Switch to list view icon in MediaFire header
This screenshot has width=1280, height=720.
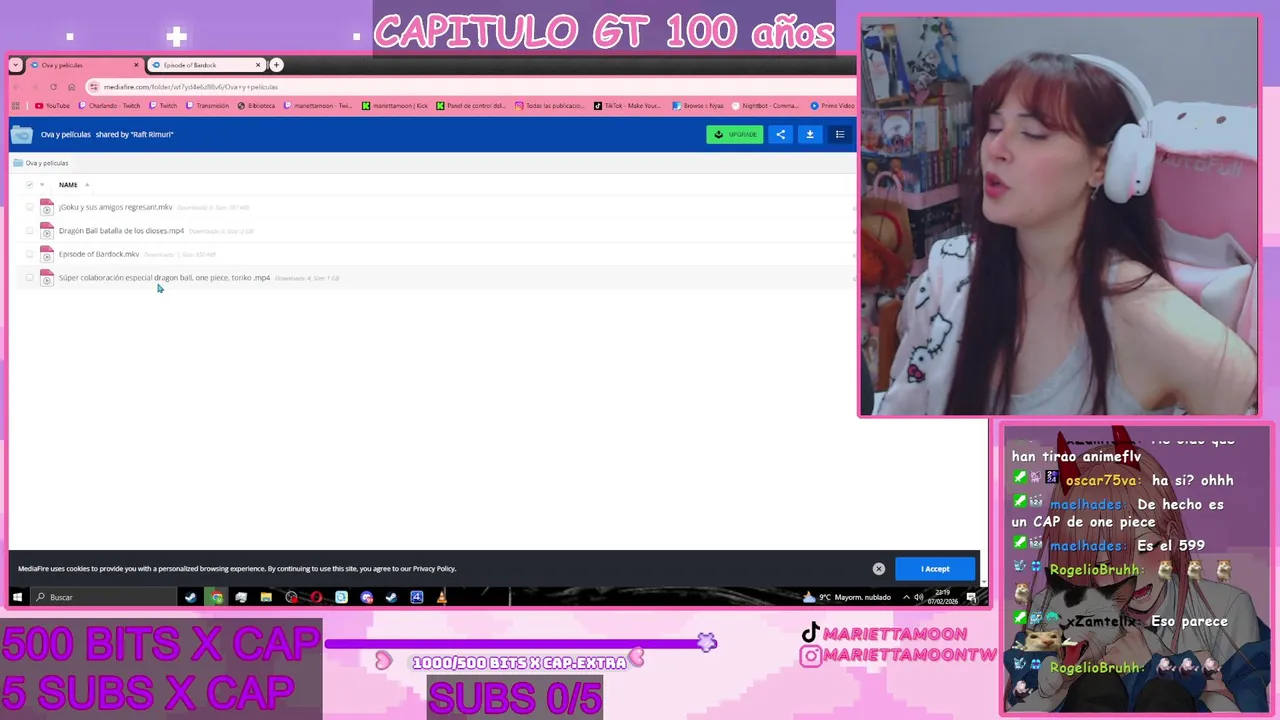[x=840, y=134]
